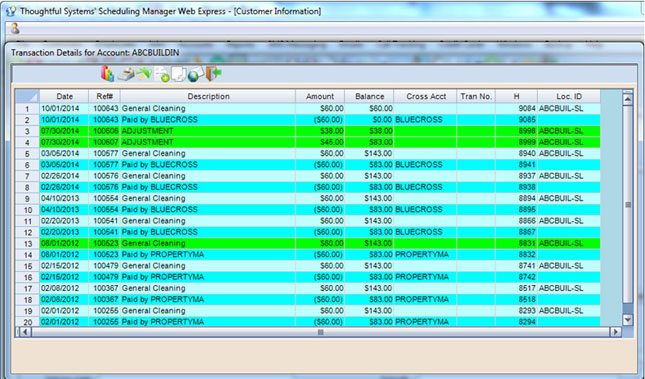Click H value 8518 in row 18
This screenshot has width=645, height=379.
tap(527, 299)
